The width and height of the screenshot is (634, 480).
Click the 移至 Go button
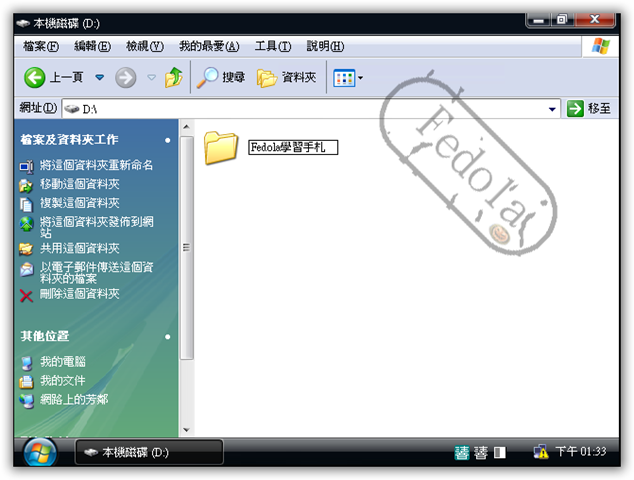coord(589,108)
